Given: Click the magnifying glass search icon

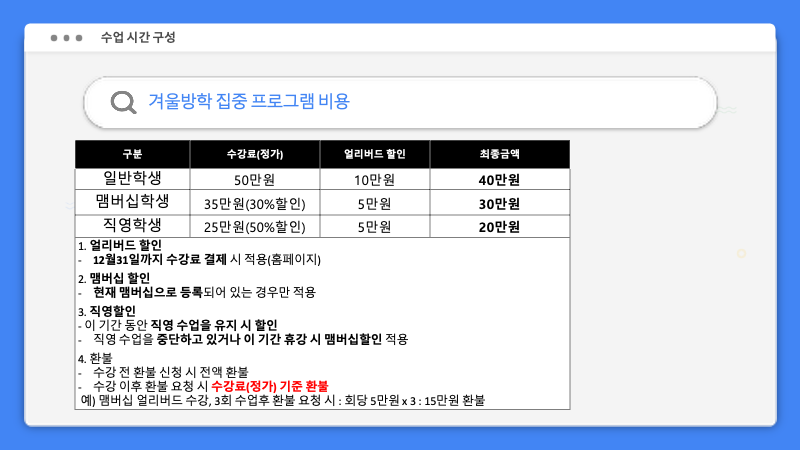Looking at the screenshot, I should click(x=124, y=103).
